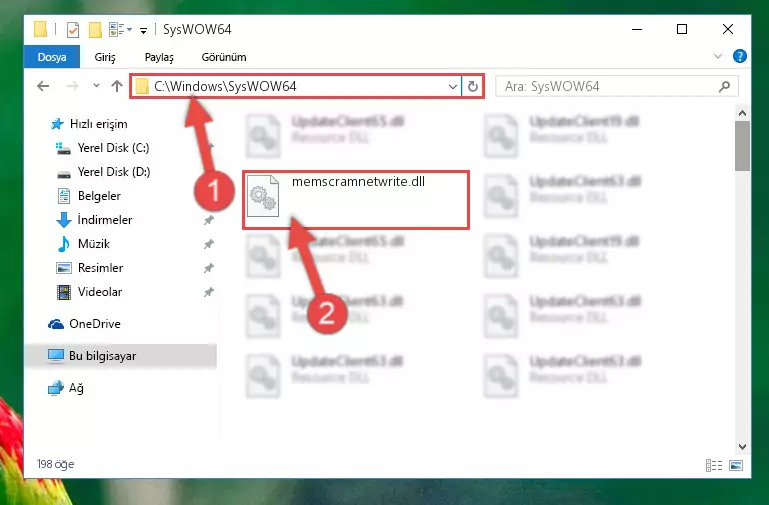Switch to details view in status bar
769x505 pixels.
click(x=714, y=465)
